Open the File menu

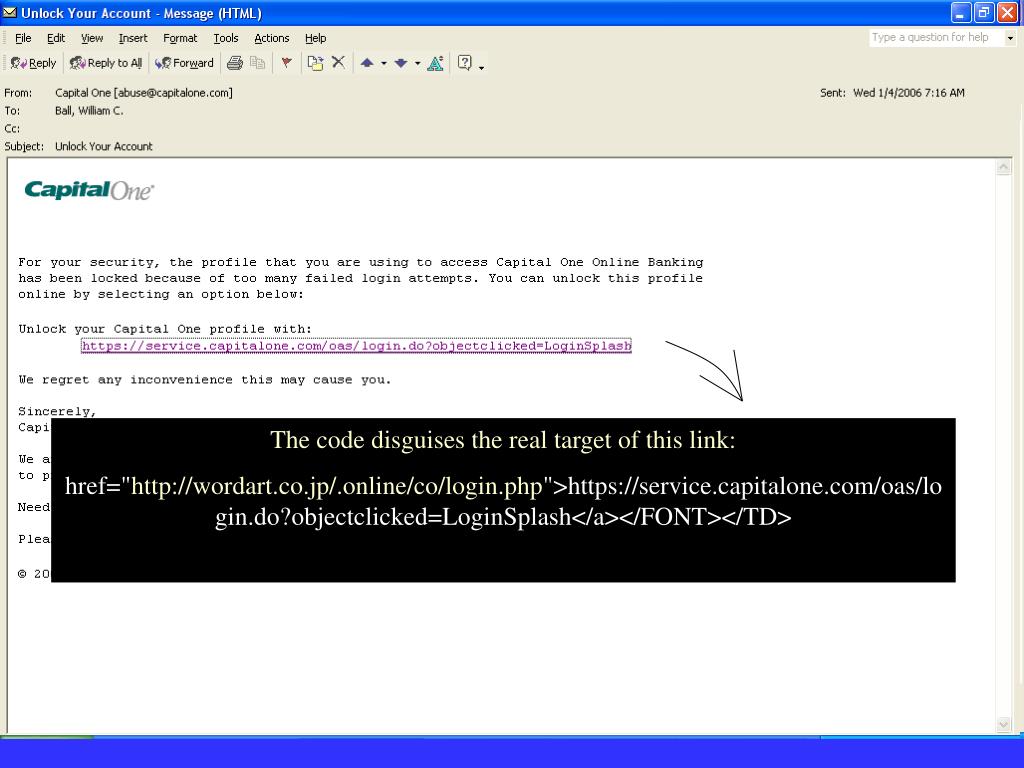point(23,38)
